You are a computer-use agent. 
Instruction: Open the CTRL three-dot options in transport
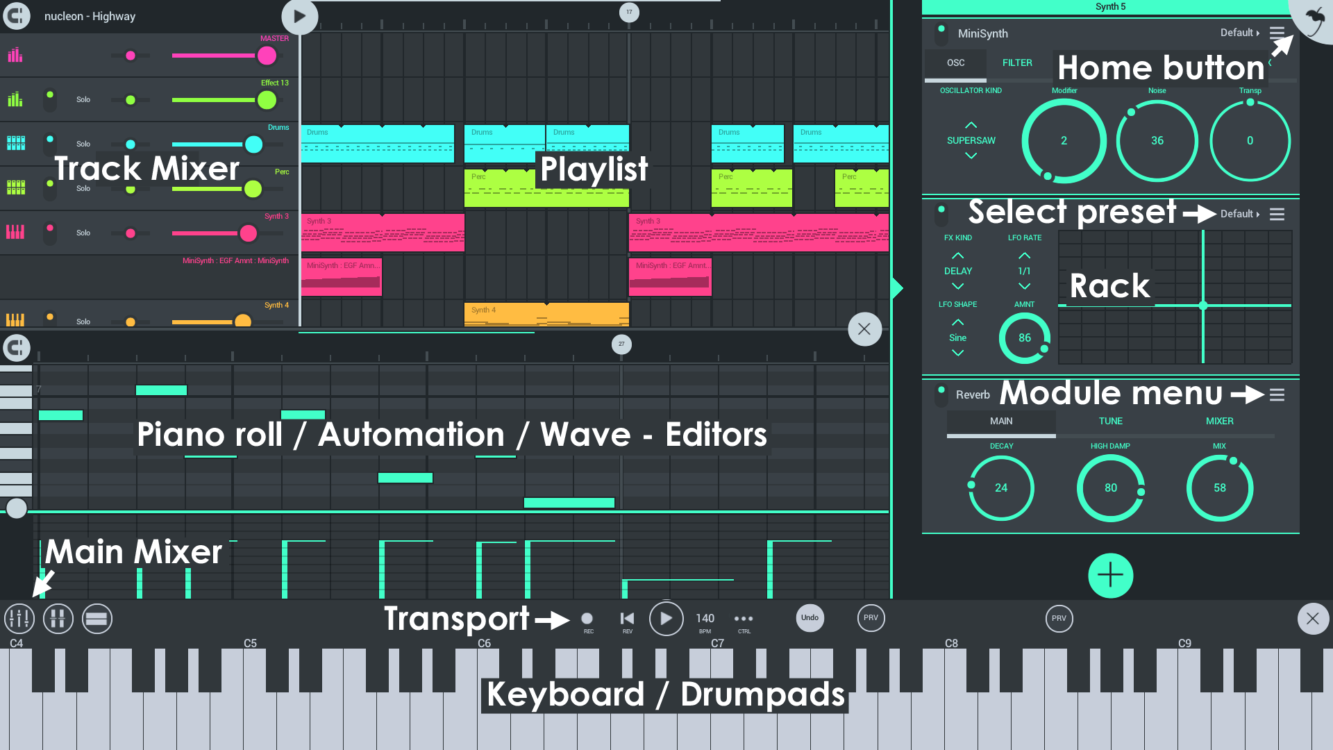click(743, 618)
